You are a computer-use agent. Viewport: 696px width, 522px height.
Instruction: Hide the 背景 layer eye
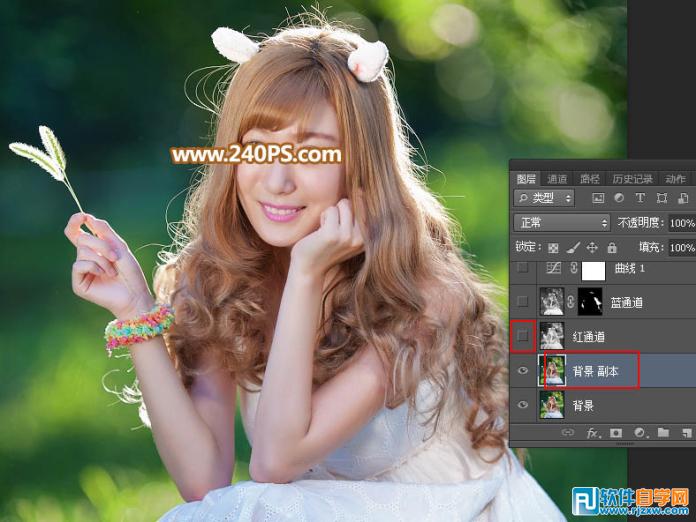523,404
